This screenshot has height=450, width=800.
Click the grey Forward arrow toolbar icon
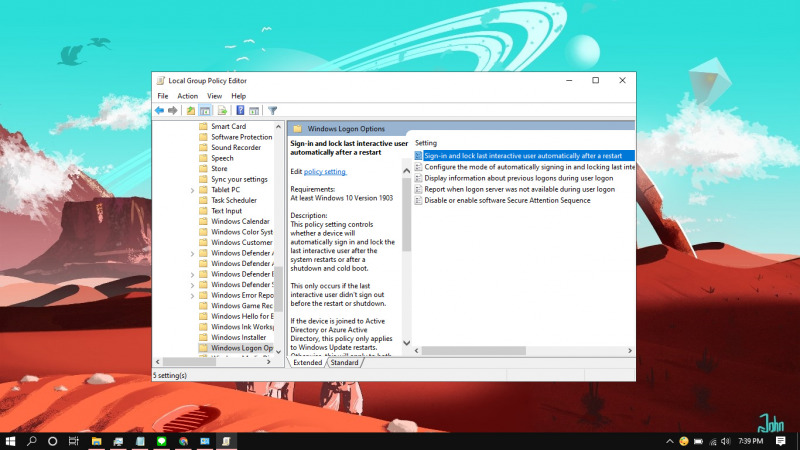point(173,110)
